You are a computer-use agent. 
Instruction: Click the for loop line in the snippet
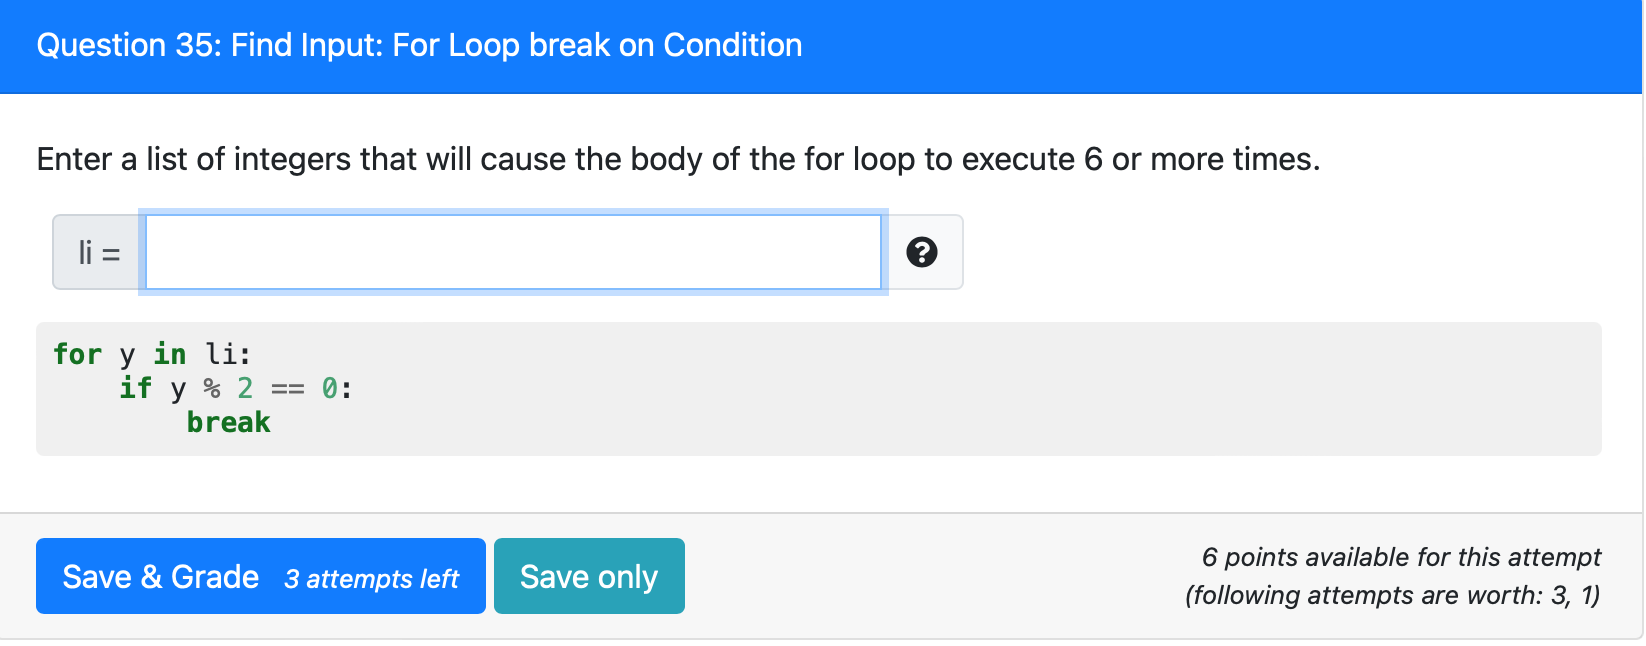152,353
